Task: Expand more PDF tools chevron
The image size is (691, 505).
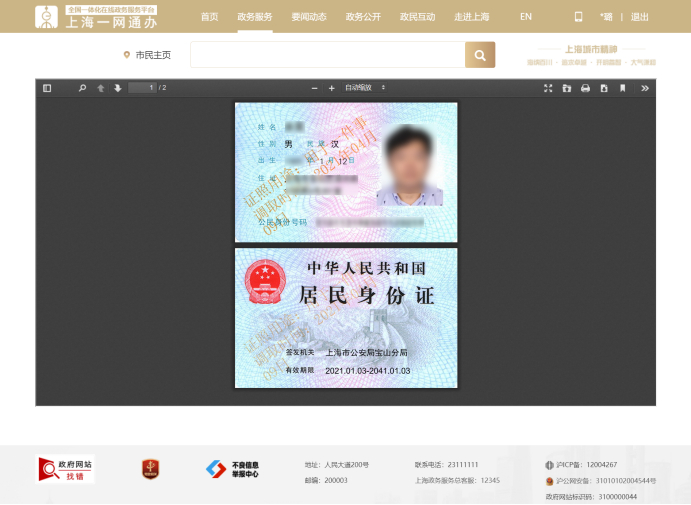Action: [x=645, y=88]
